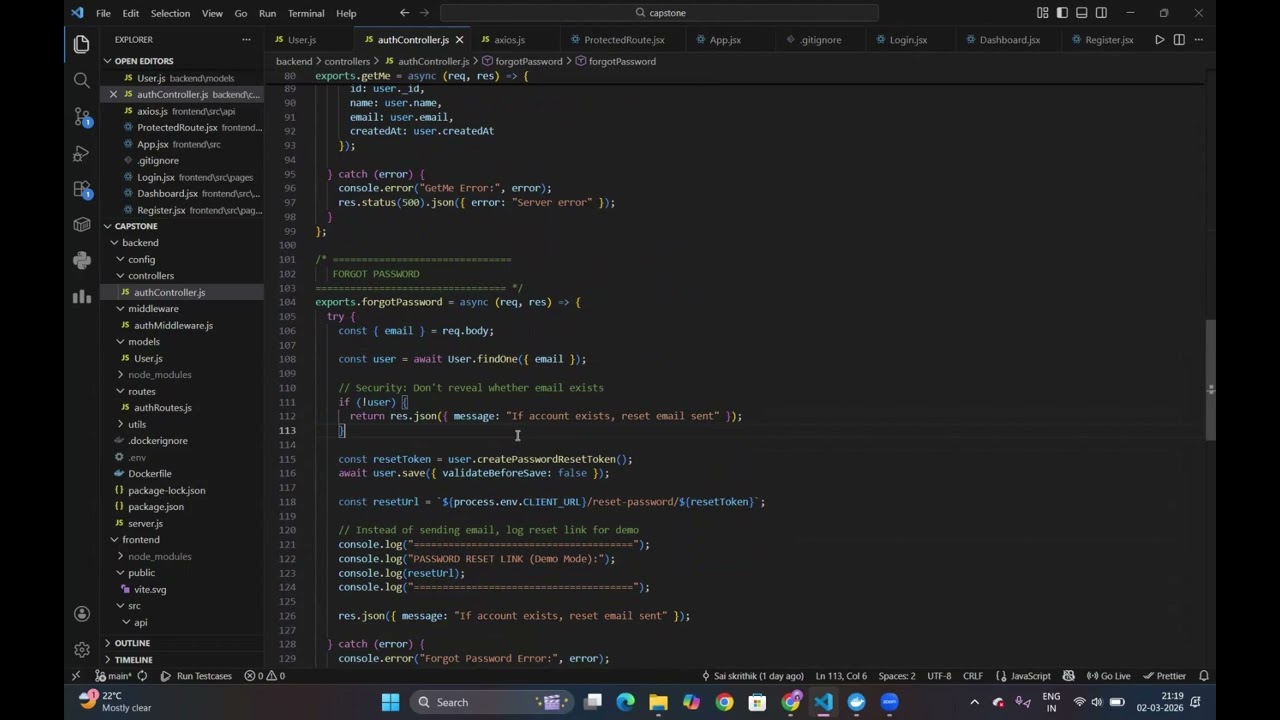
Task: Open Windows Start menu
Action: pos(390,702)
